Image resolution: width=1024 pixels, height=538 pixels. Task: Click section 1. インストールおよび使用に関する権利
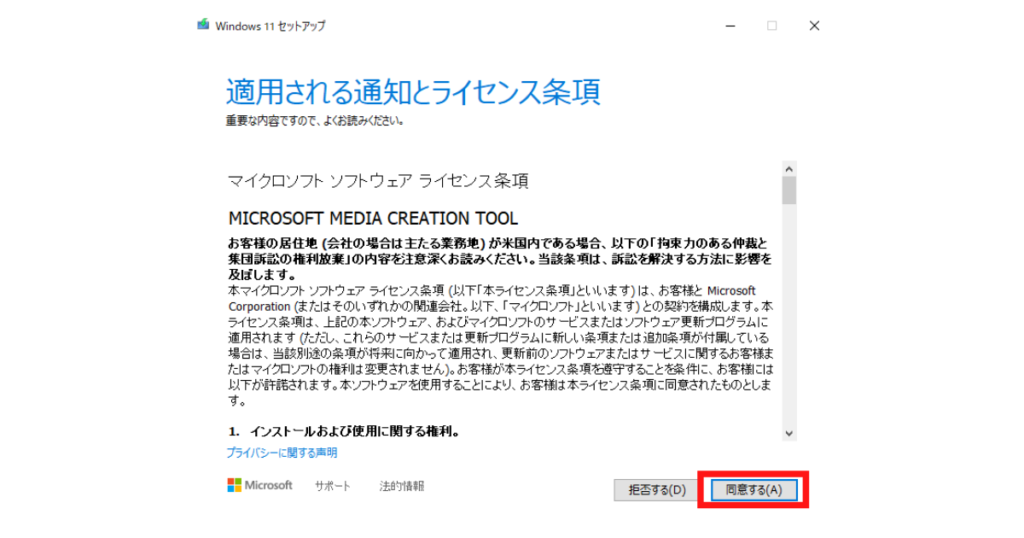[344, 432]
